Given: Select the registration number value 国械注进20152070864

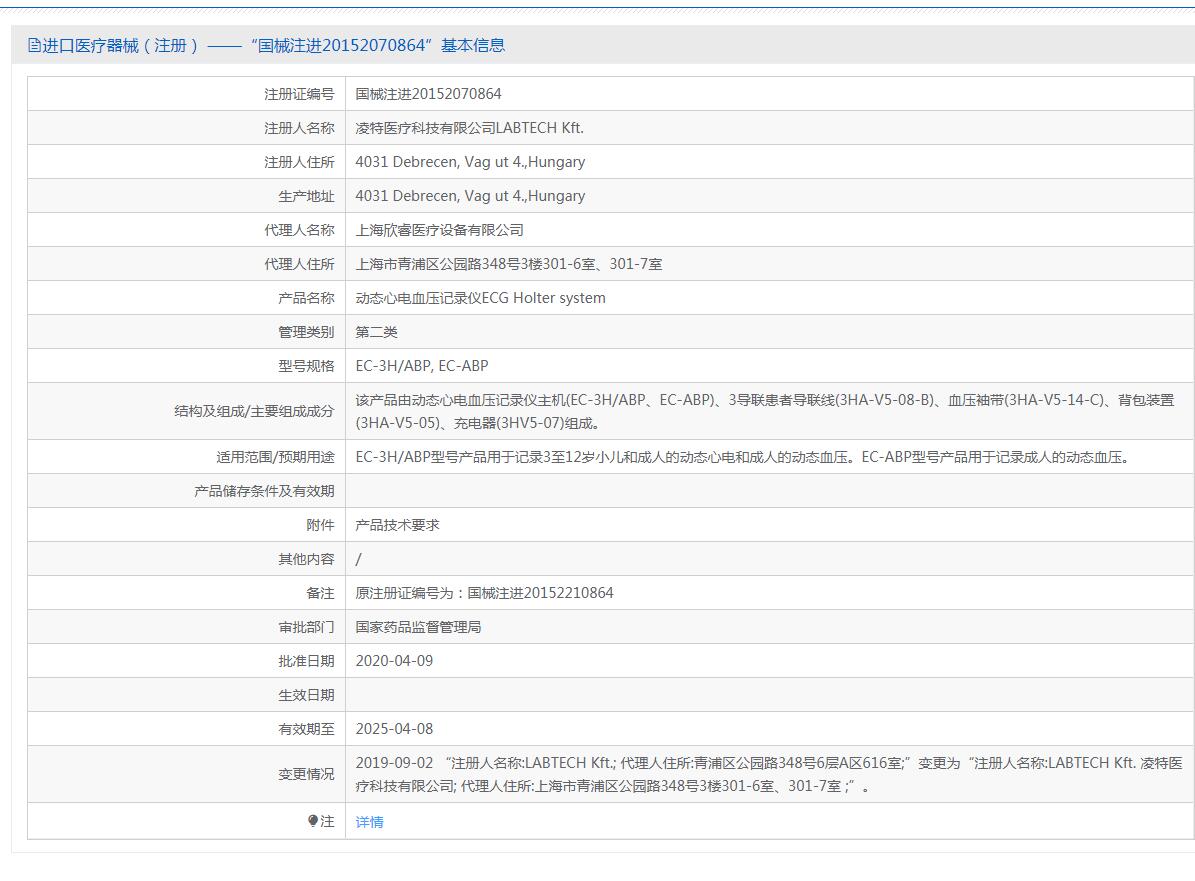Looking at the screenshot, I should click(428, 94).
